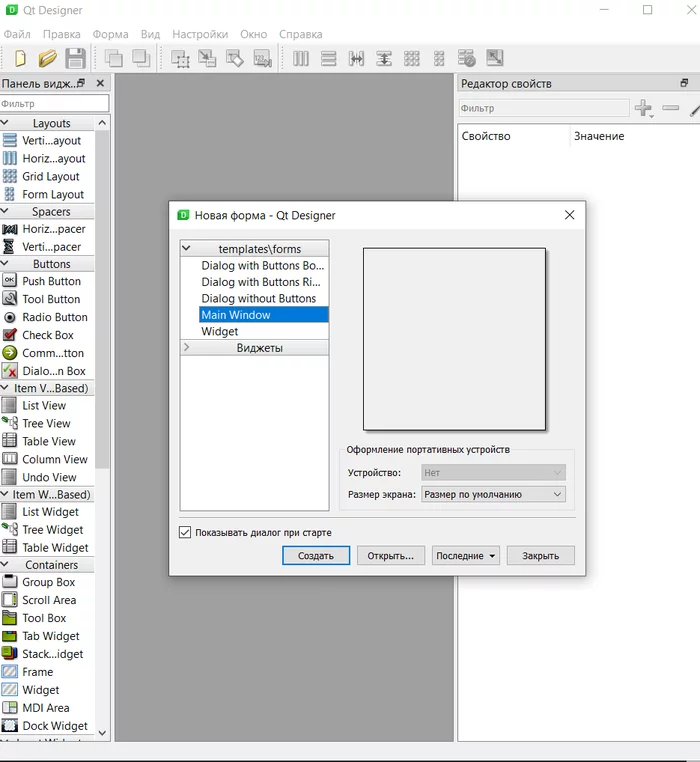Select the Edit Buddies mode icon
The image size is (700, 762).
235,58
